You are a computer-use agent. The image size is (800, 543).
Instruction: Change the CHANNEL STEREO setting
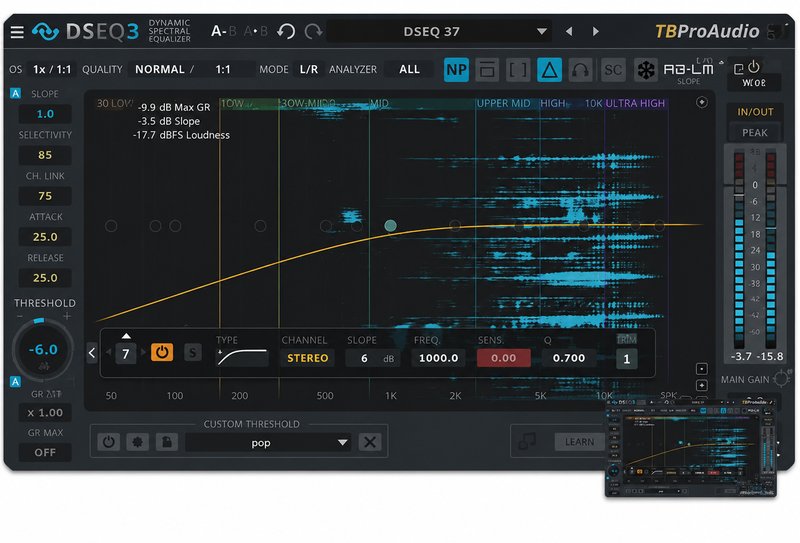(308, 358)
